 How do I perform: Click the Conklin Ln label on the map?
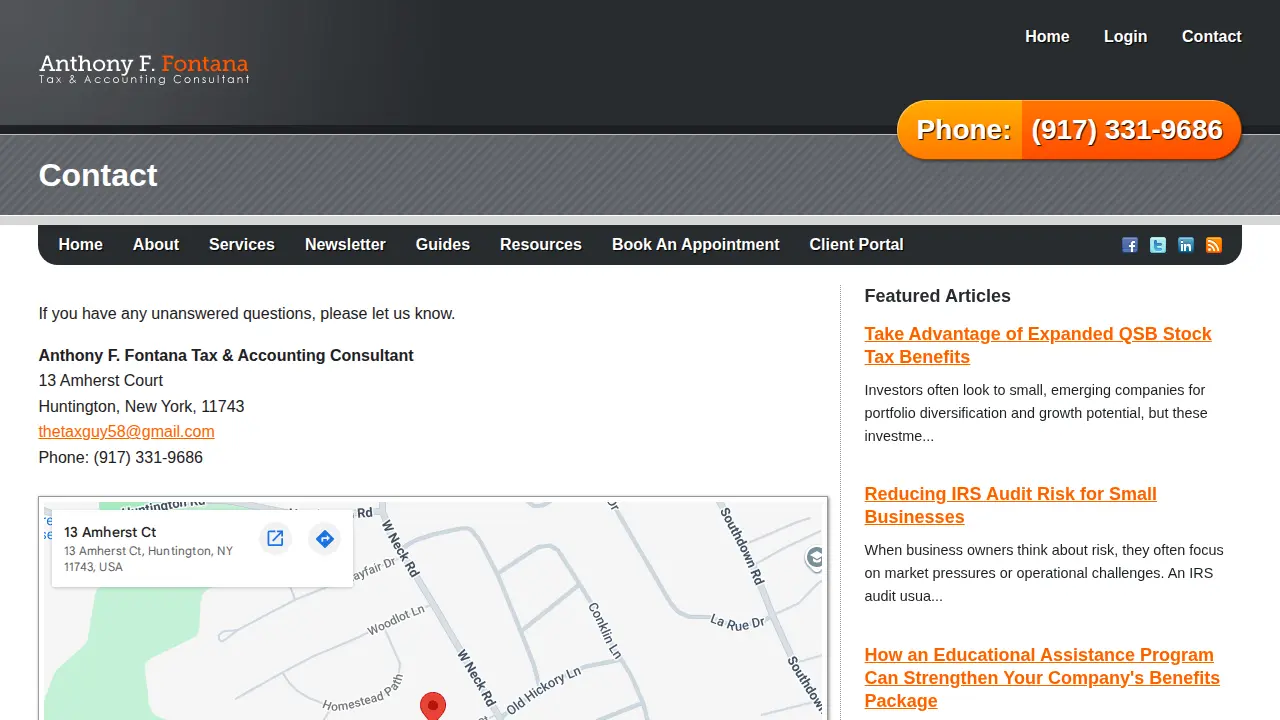tap(605, 630)
